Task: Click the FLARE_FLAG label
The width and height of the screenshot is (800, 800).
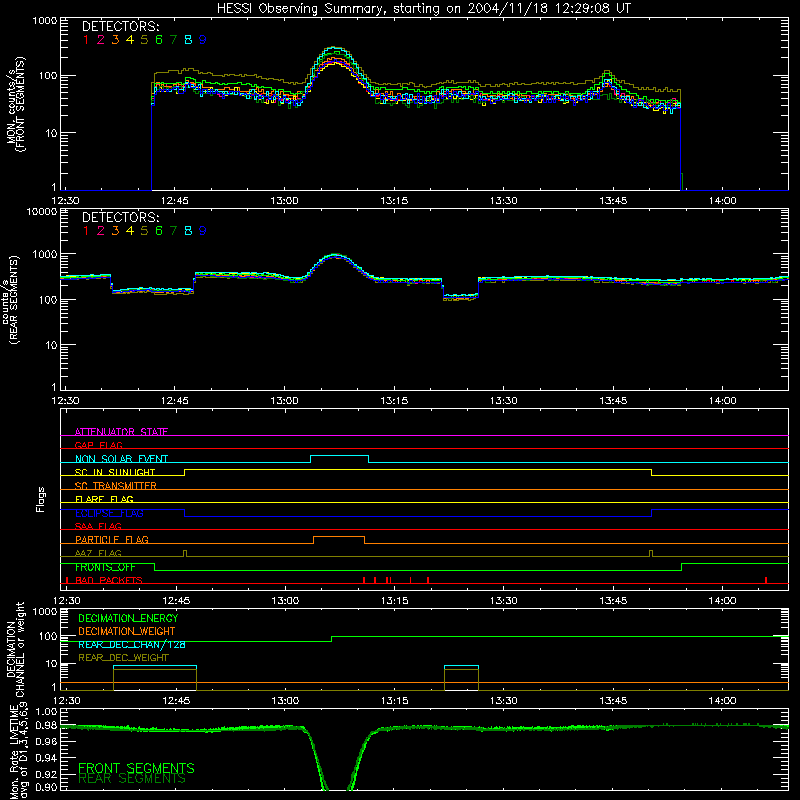Action: pos(104,499)
